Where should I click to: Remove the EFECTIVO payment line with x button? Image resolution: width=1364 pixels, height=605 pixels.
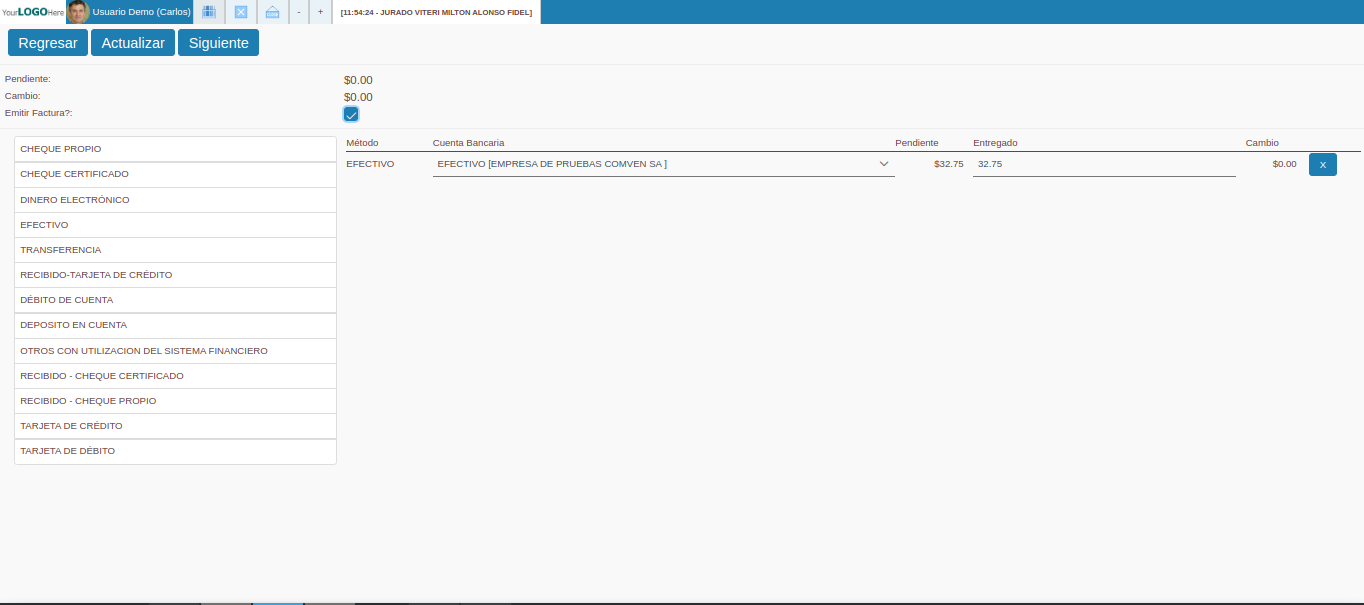[1322, 164]
